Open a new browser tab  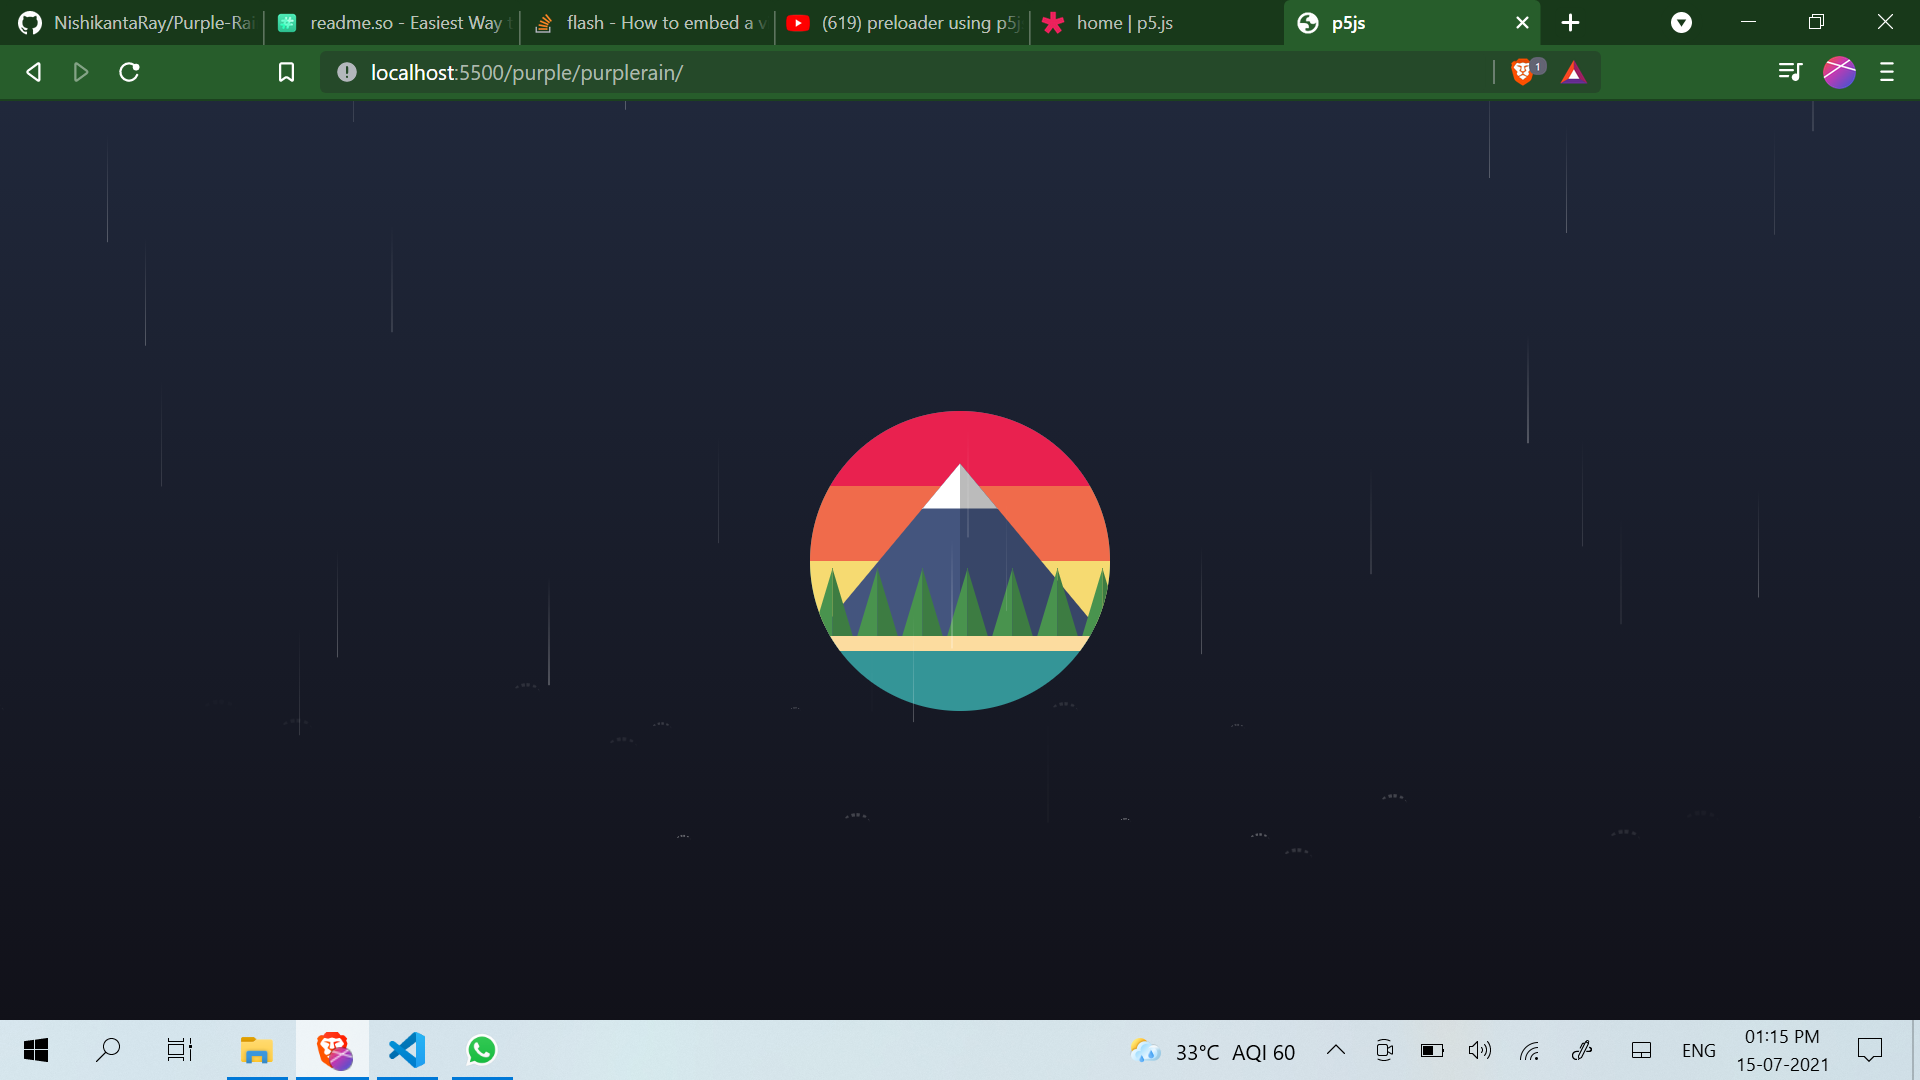[1570, 23]
